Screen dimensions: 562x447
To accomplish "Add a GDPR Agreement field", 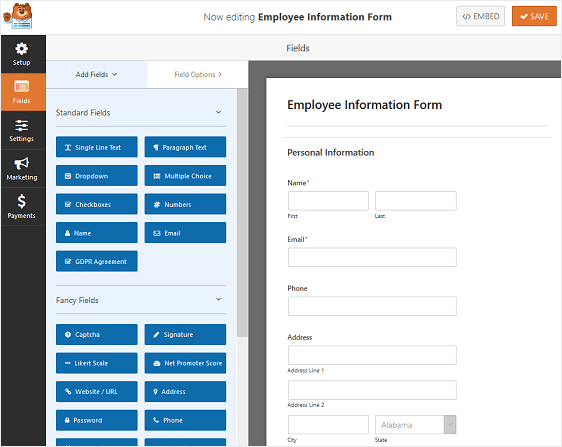I will click(96, 261).
